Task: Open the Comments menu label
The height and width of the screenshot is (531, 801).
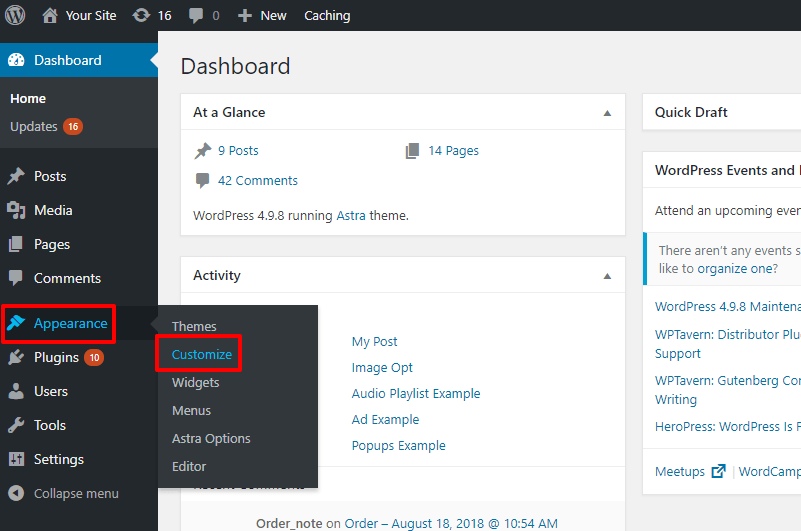Action: [67, 279]
